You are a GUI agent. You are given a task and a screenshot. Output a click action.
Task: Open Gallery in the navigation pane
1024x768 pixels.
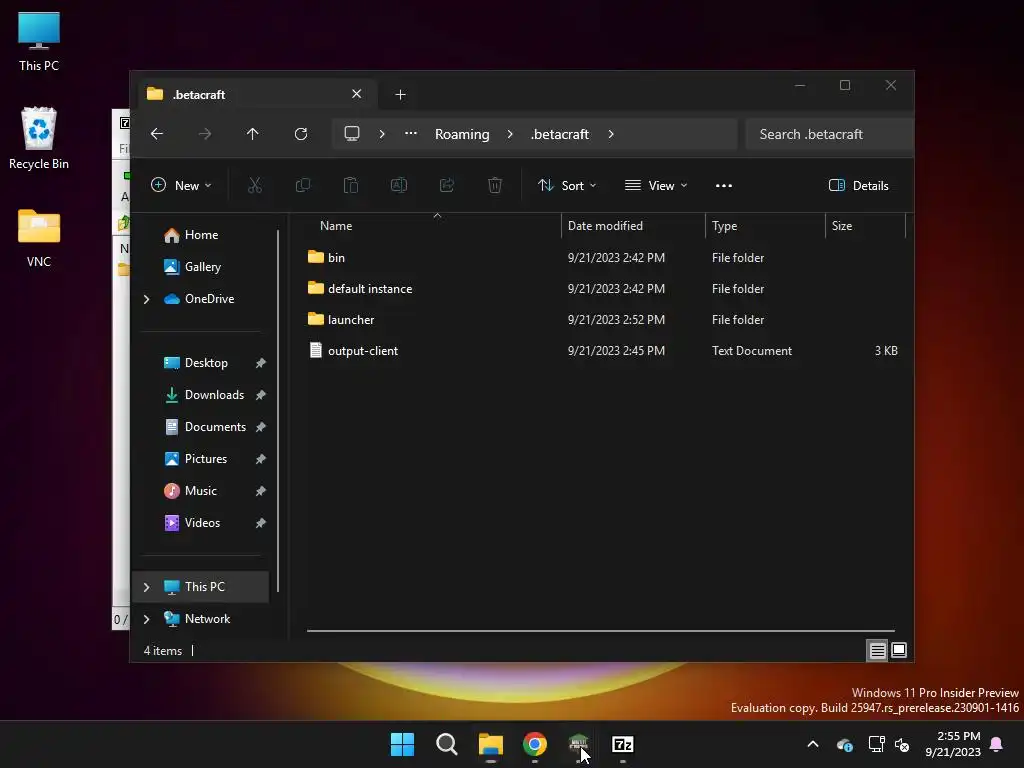[x=202, y=267]
